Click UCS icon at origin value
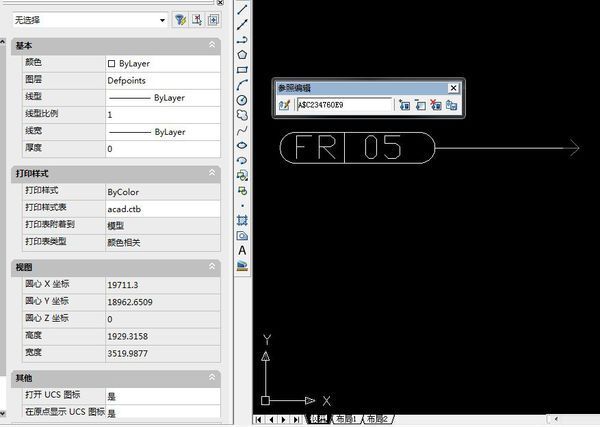Image resolution: width=600 pixels, height=427 pixels. [163, 412]
